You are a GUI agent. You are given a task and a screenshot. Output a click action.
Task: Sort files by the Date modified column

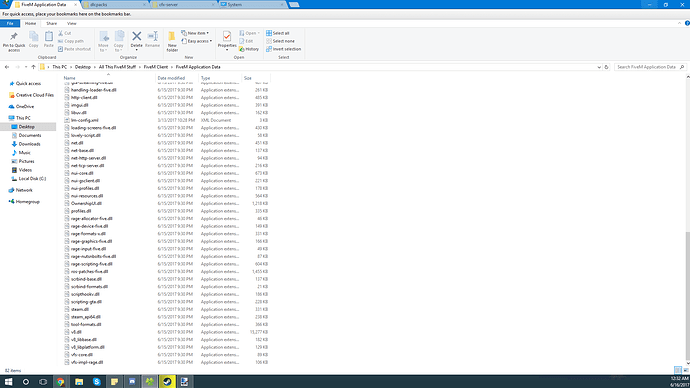click(x=171, y=78)
